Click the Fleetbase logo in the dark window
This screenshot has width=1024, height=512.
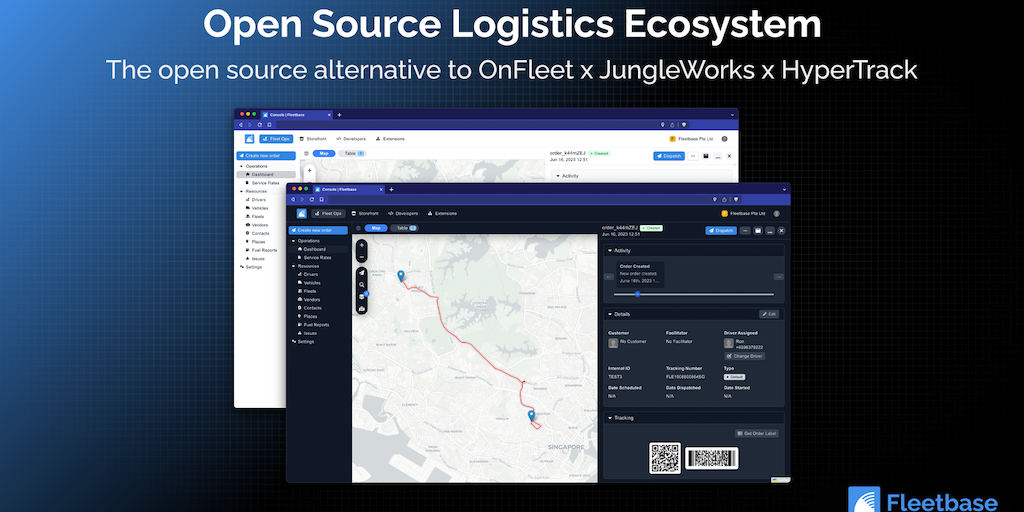(301, 213)
